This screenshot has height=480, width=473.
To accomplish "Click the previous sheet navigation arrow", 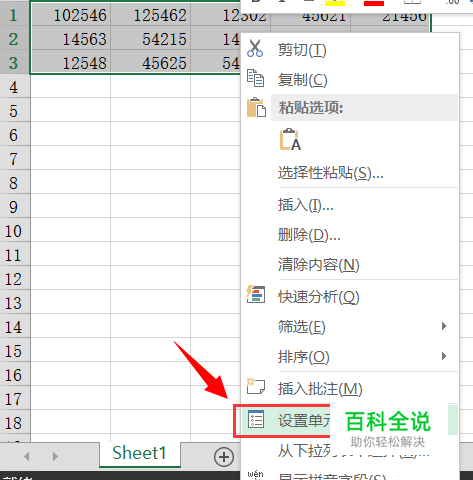I will pyautogui.click(x=27, y=456).
